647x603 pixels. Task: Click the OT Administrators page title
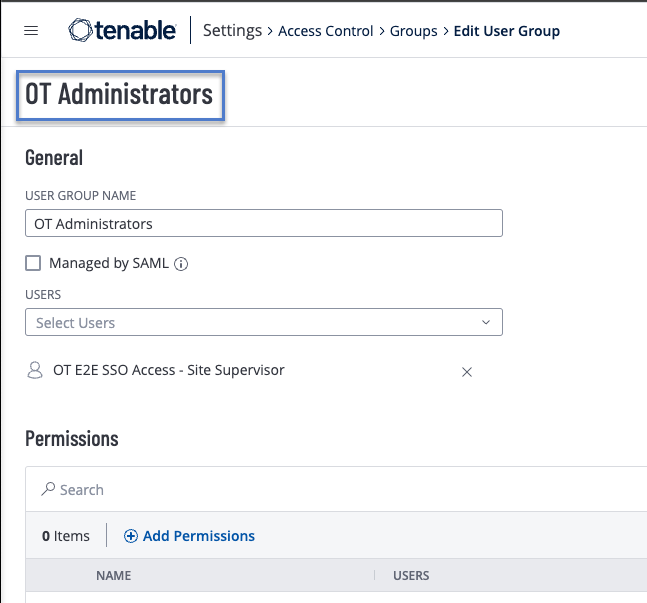click(x=119, y=95)
